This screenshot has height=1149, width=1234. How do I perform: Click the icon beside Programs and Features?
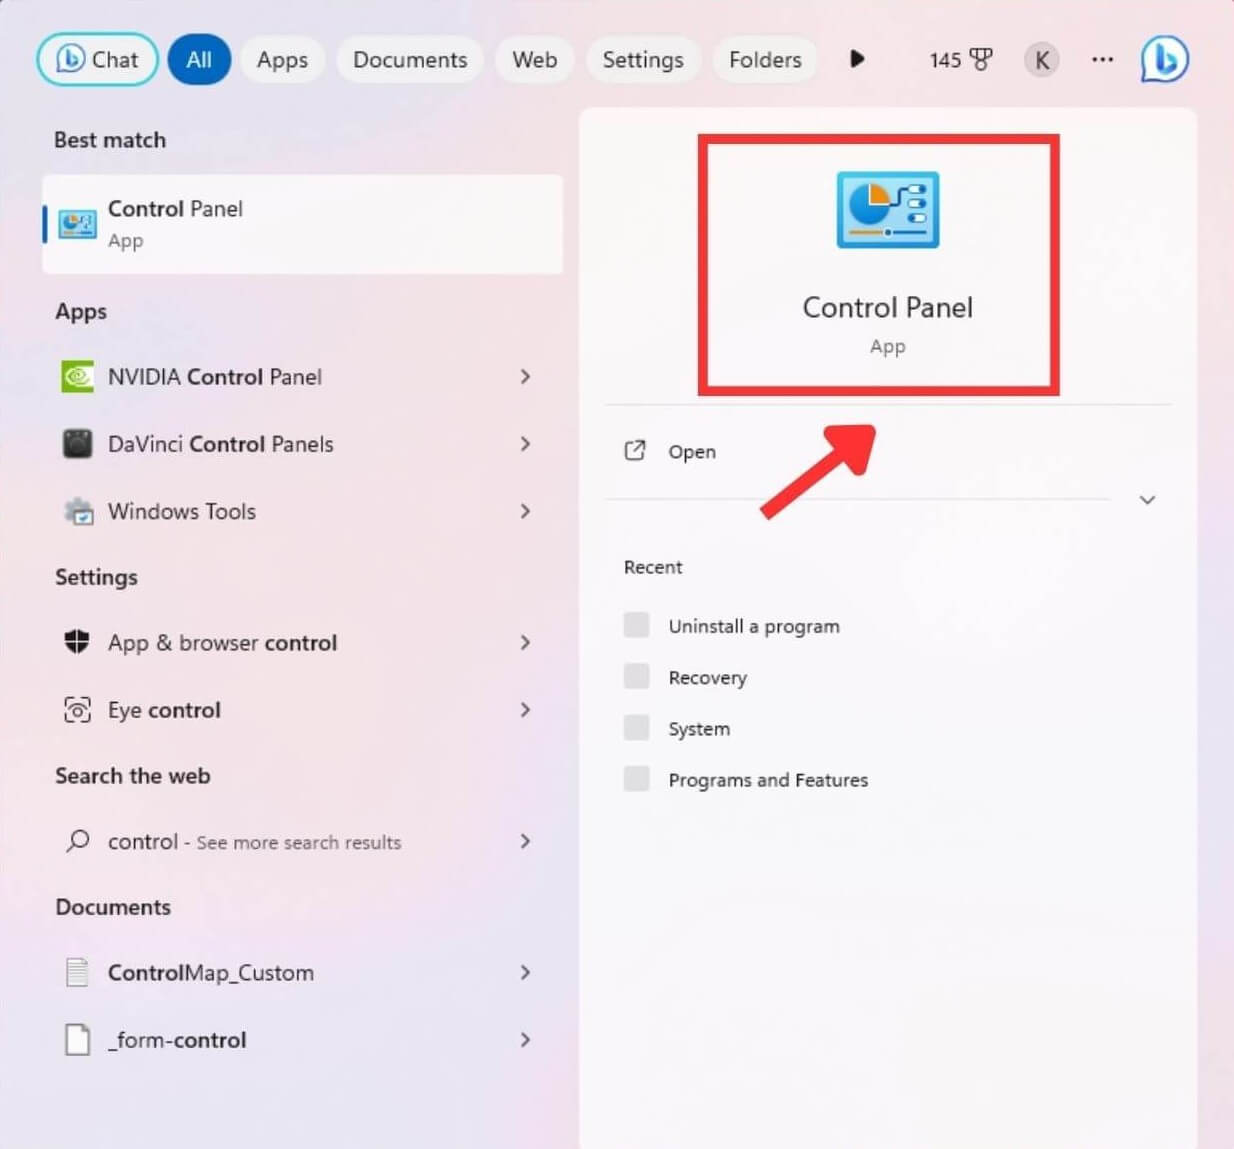click(x=636, y=778)
